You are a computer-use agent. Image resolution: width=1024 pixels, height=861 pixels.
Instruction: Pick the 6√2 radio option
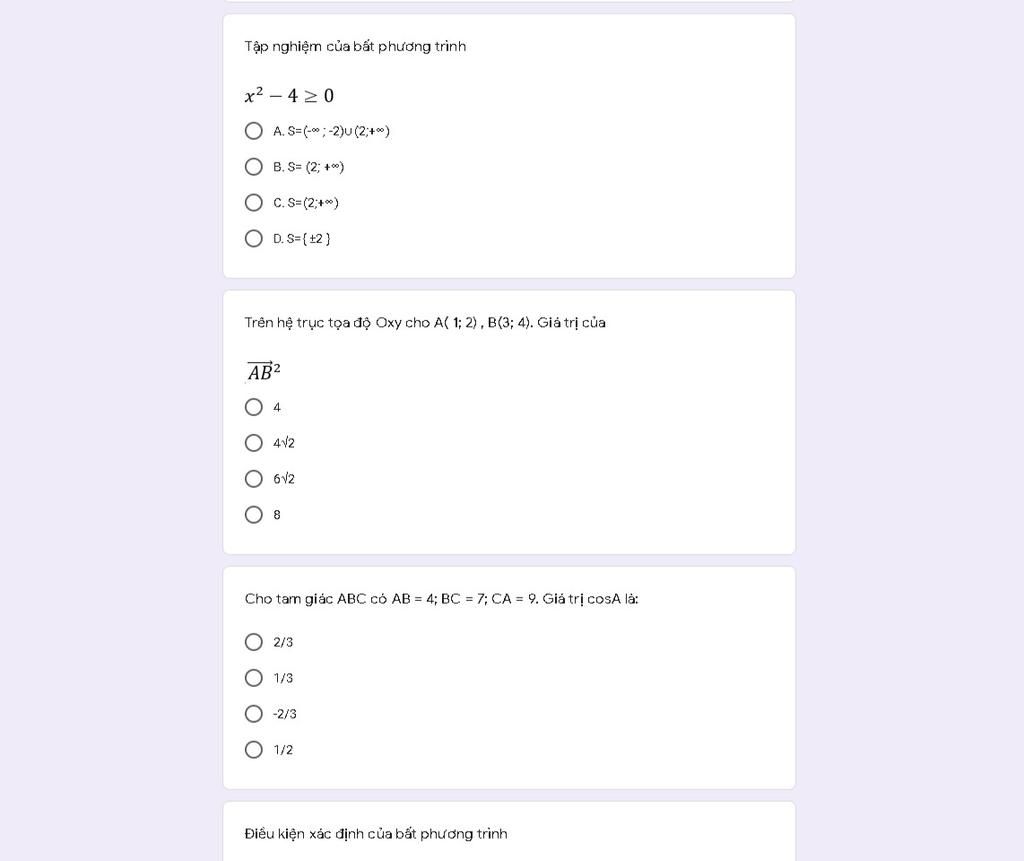(253, 479)
